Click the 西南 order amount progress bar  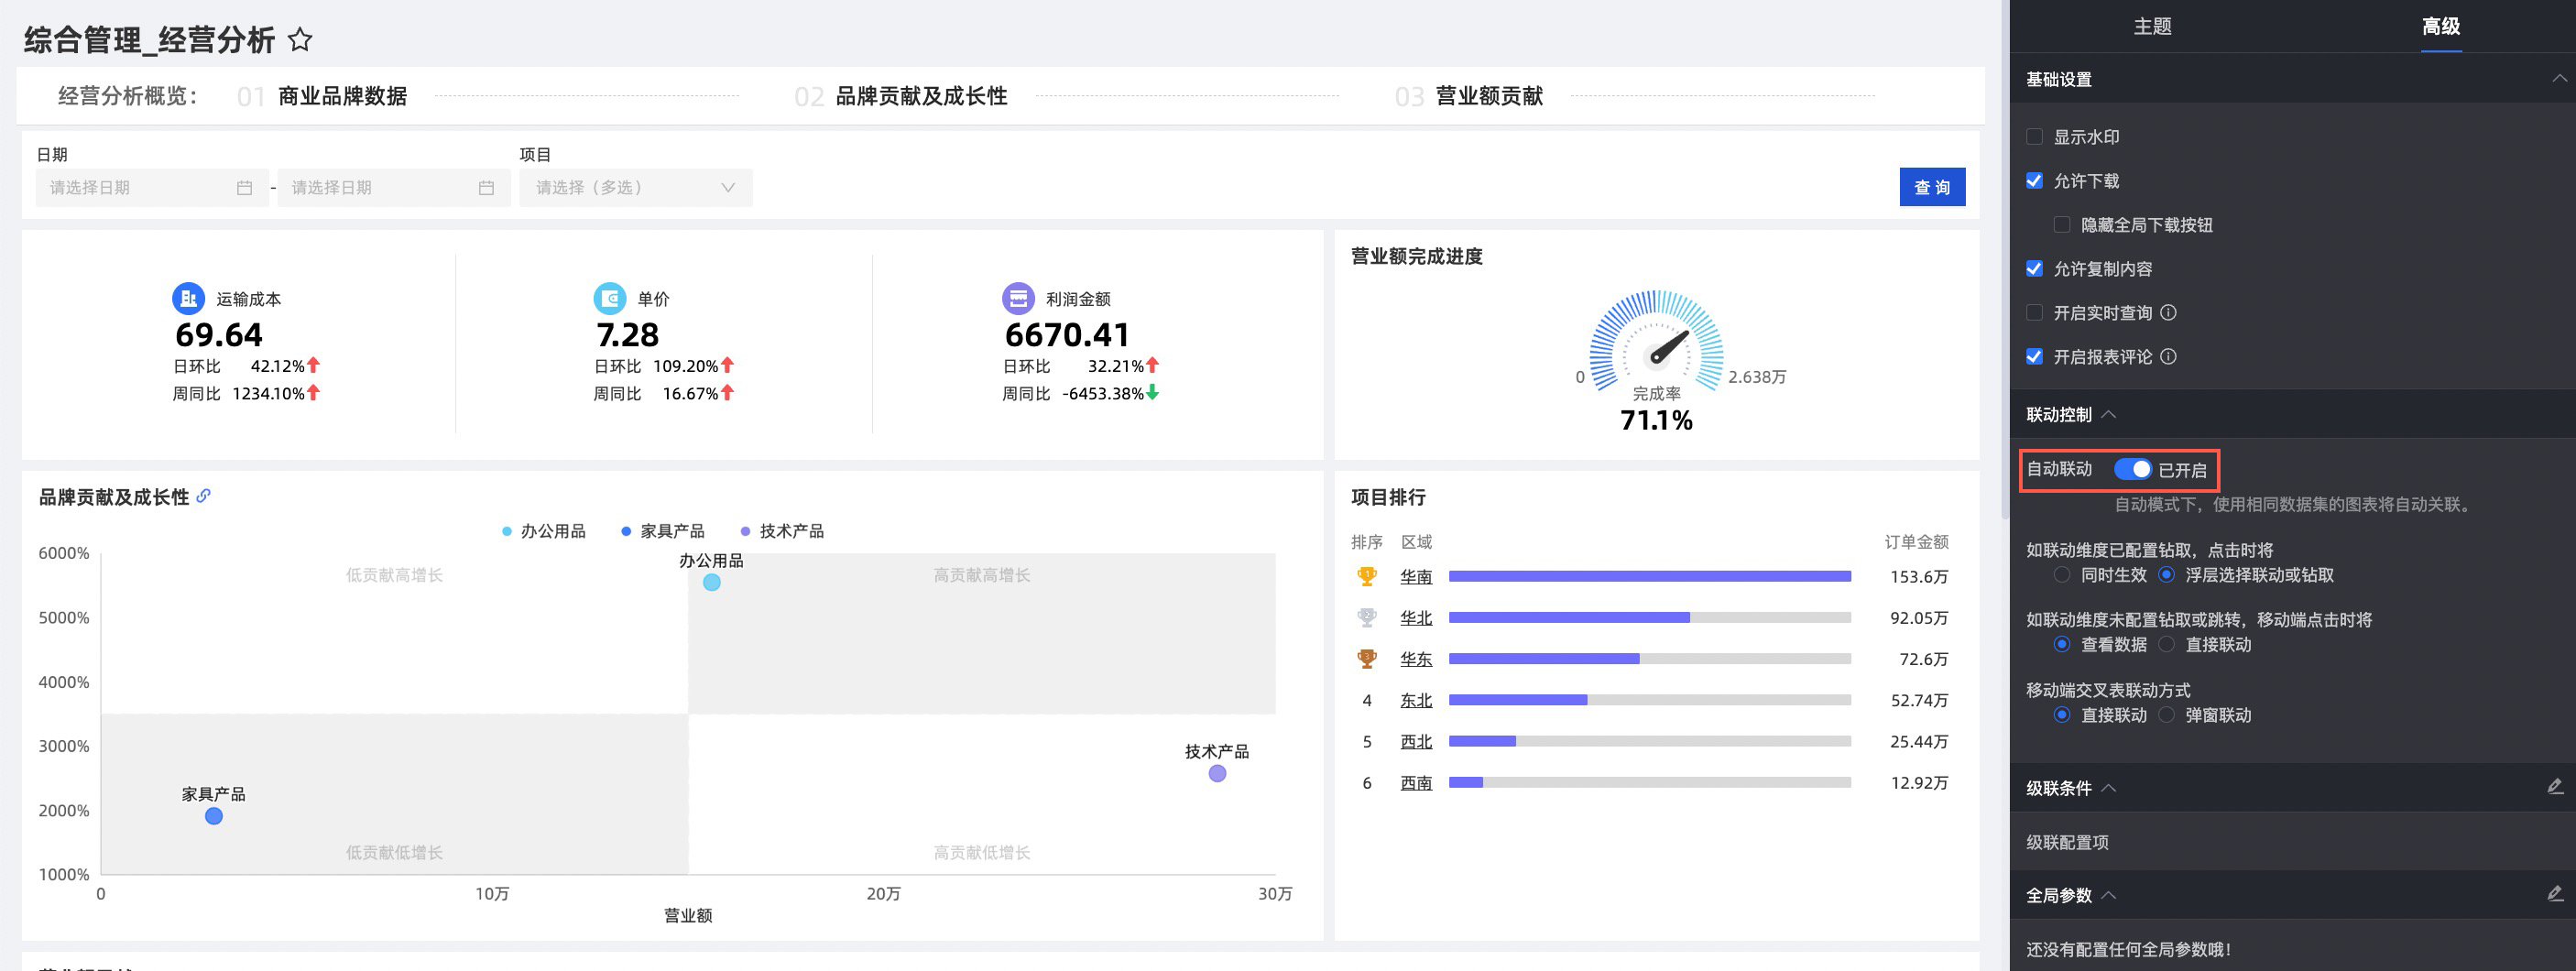(x=1650, y=782)
